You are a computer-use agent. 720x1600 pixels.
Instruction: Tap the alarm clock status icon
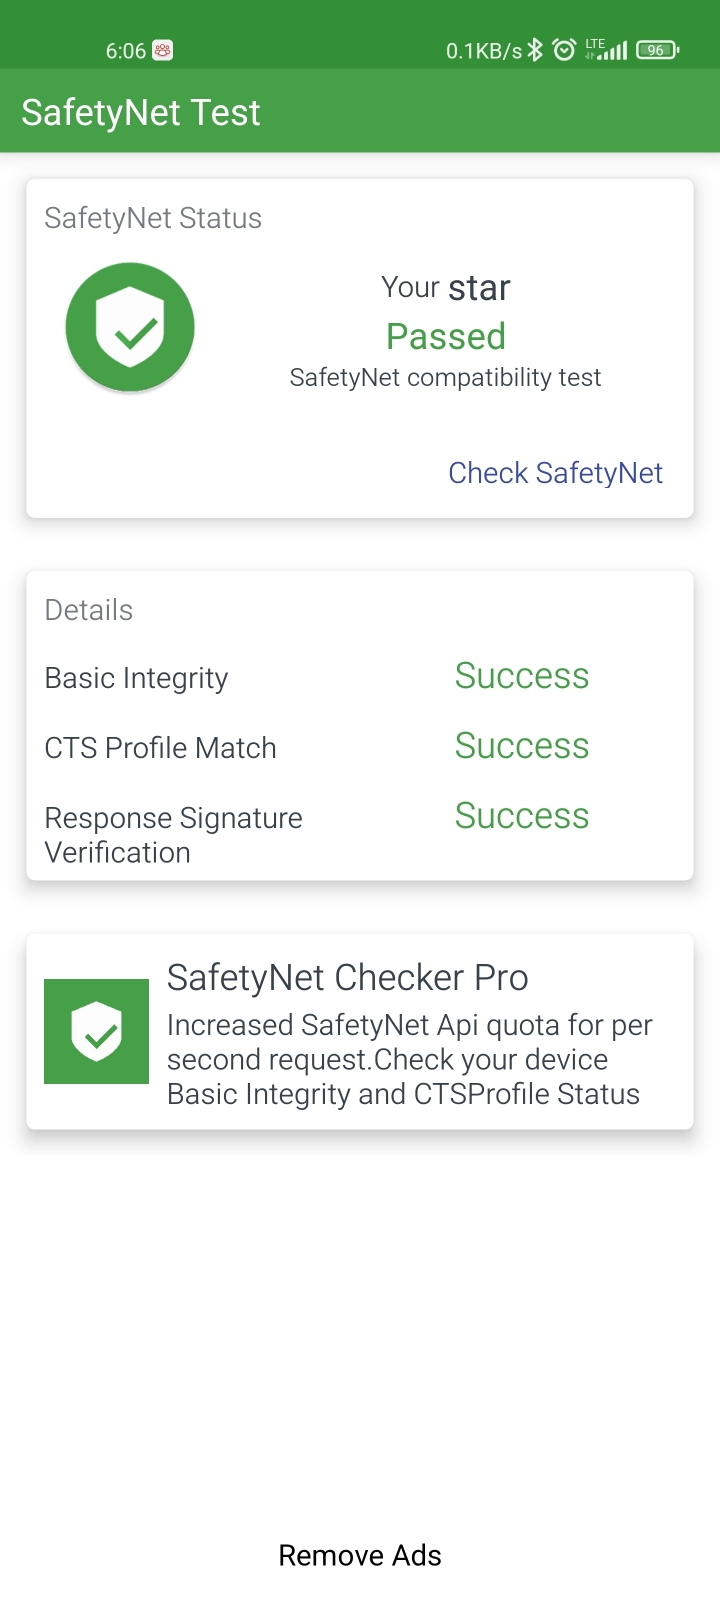click(564, 50)
